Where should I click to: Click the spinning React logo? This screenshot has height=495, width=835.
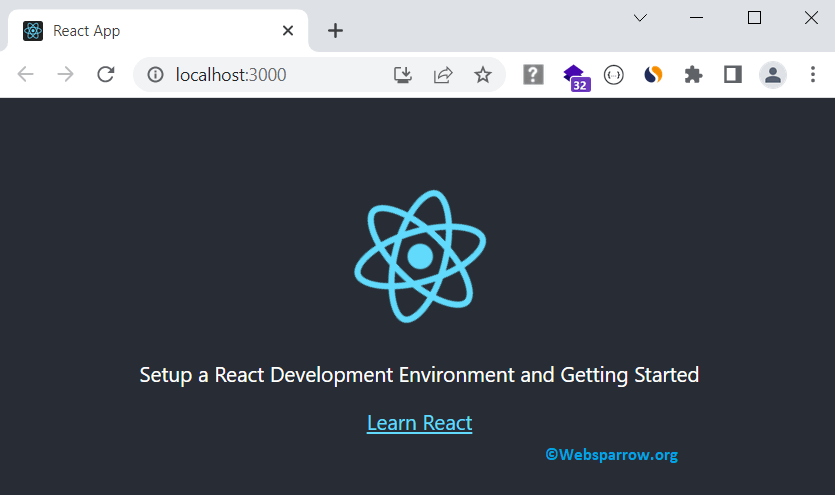420,256
